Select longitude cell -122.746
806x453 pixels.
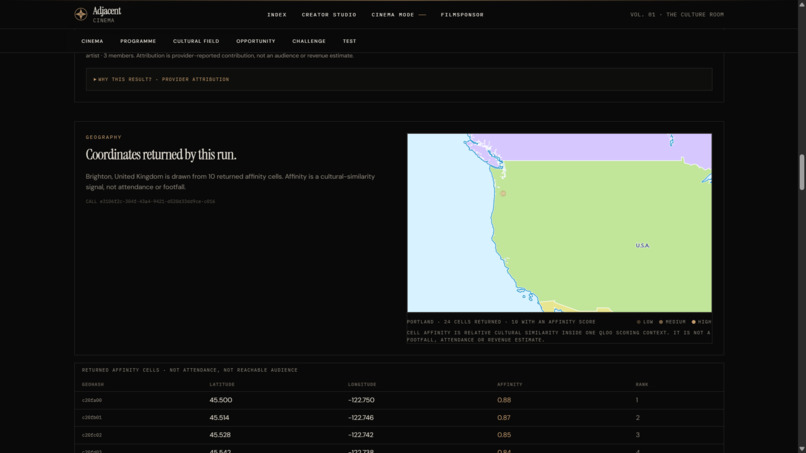click(360, 418)
